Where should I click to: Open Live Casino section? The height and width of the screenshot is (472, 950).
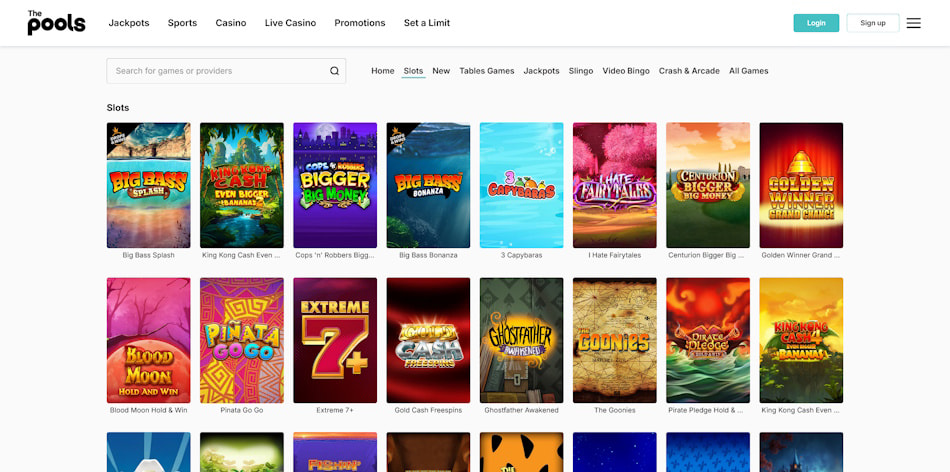pos(290,23)
